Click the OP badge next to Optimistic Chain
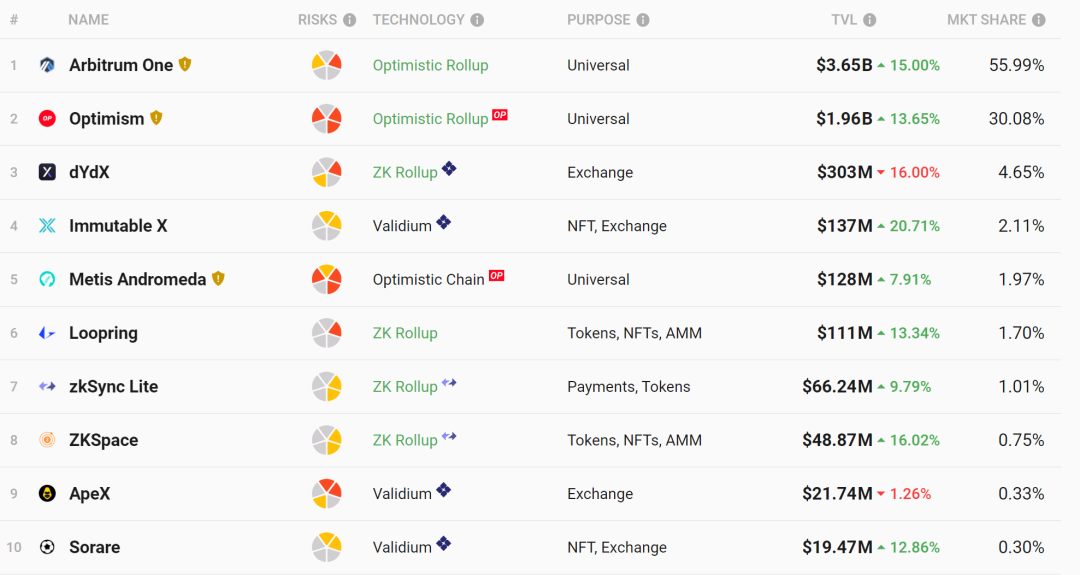The width and height of the screenshot is (1080, 575). 497,275
